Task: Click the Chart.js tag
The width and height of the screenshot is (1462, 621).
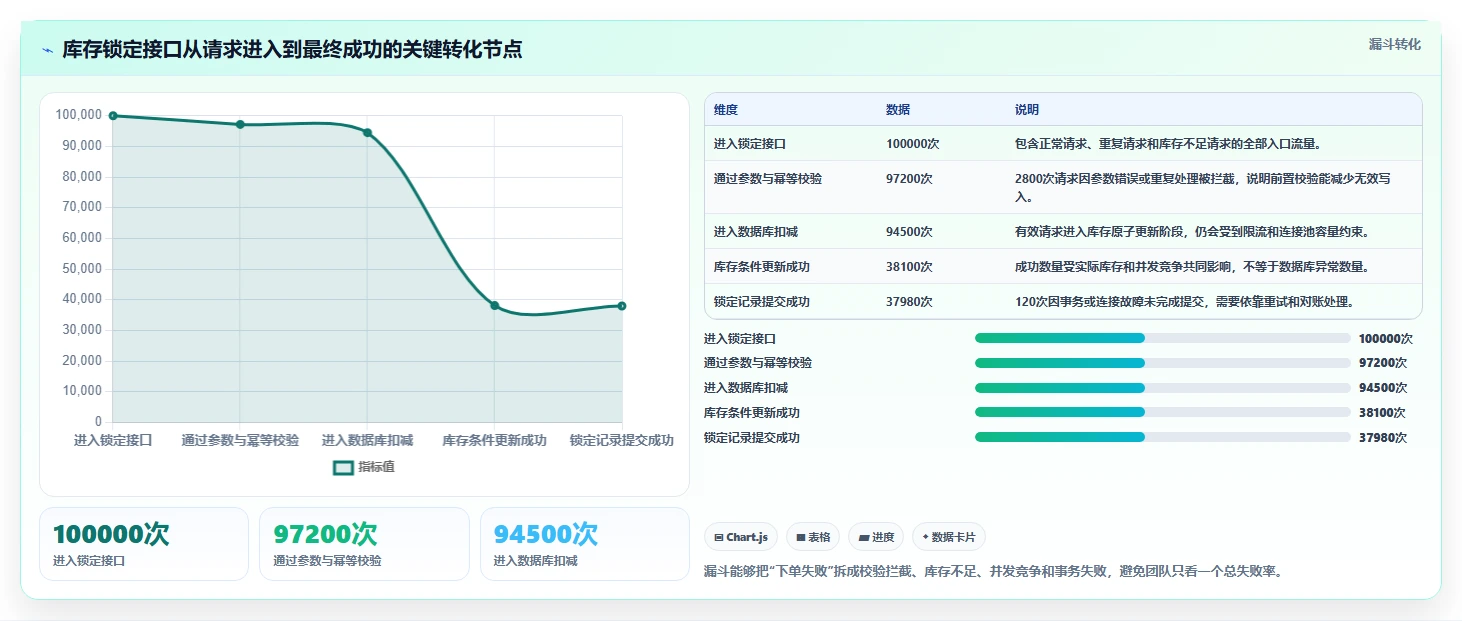Action: click(741, 537)
